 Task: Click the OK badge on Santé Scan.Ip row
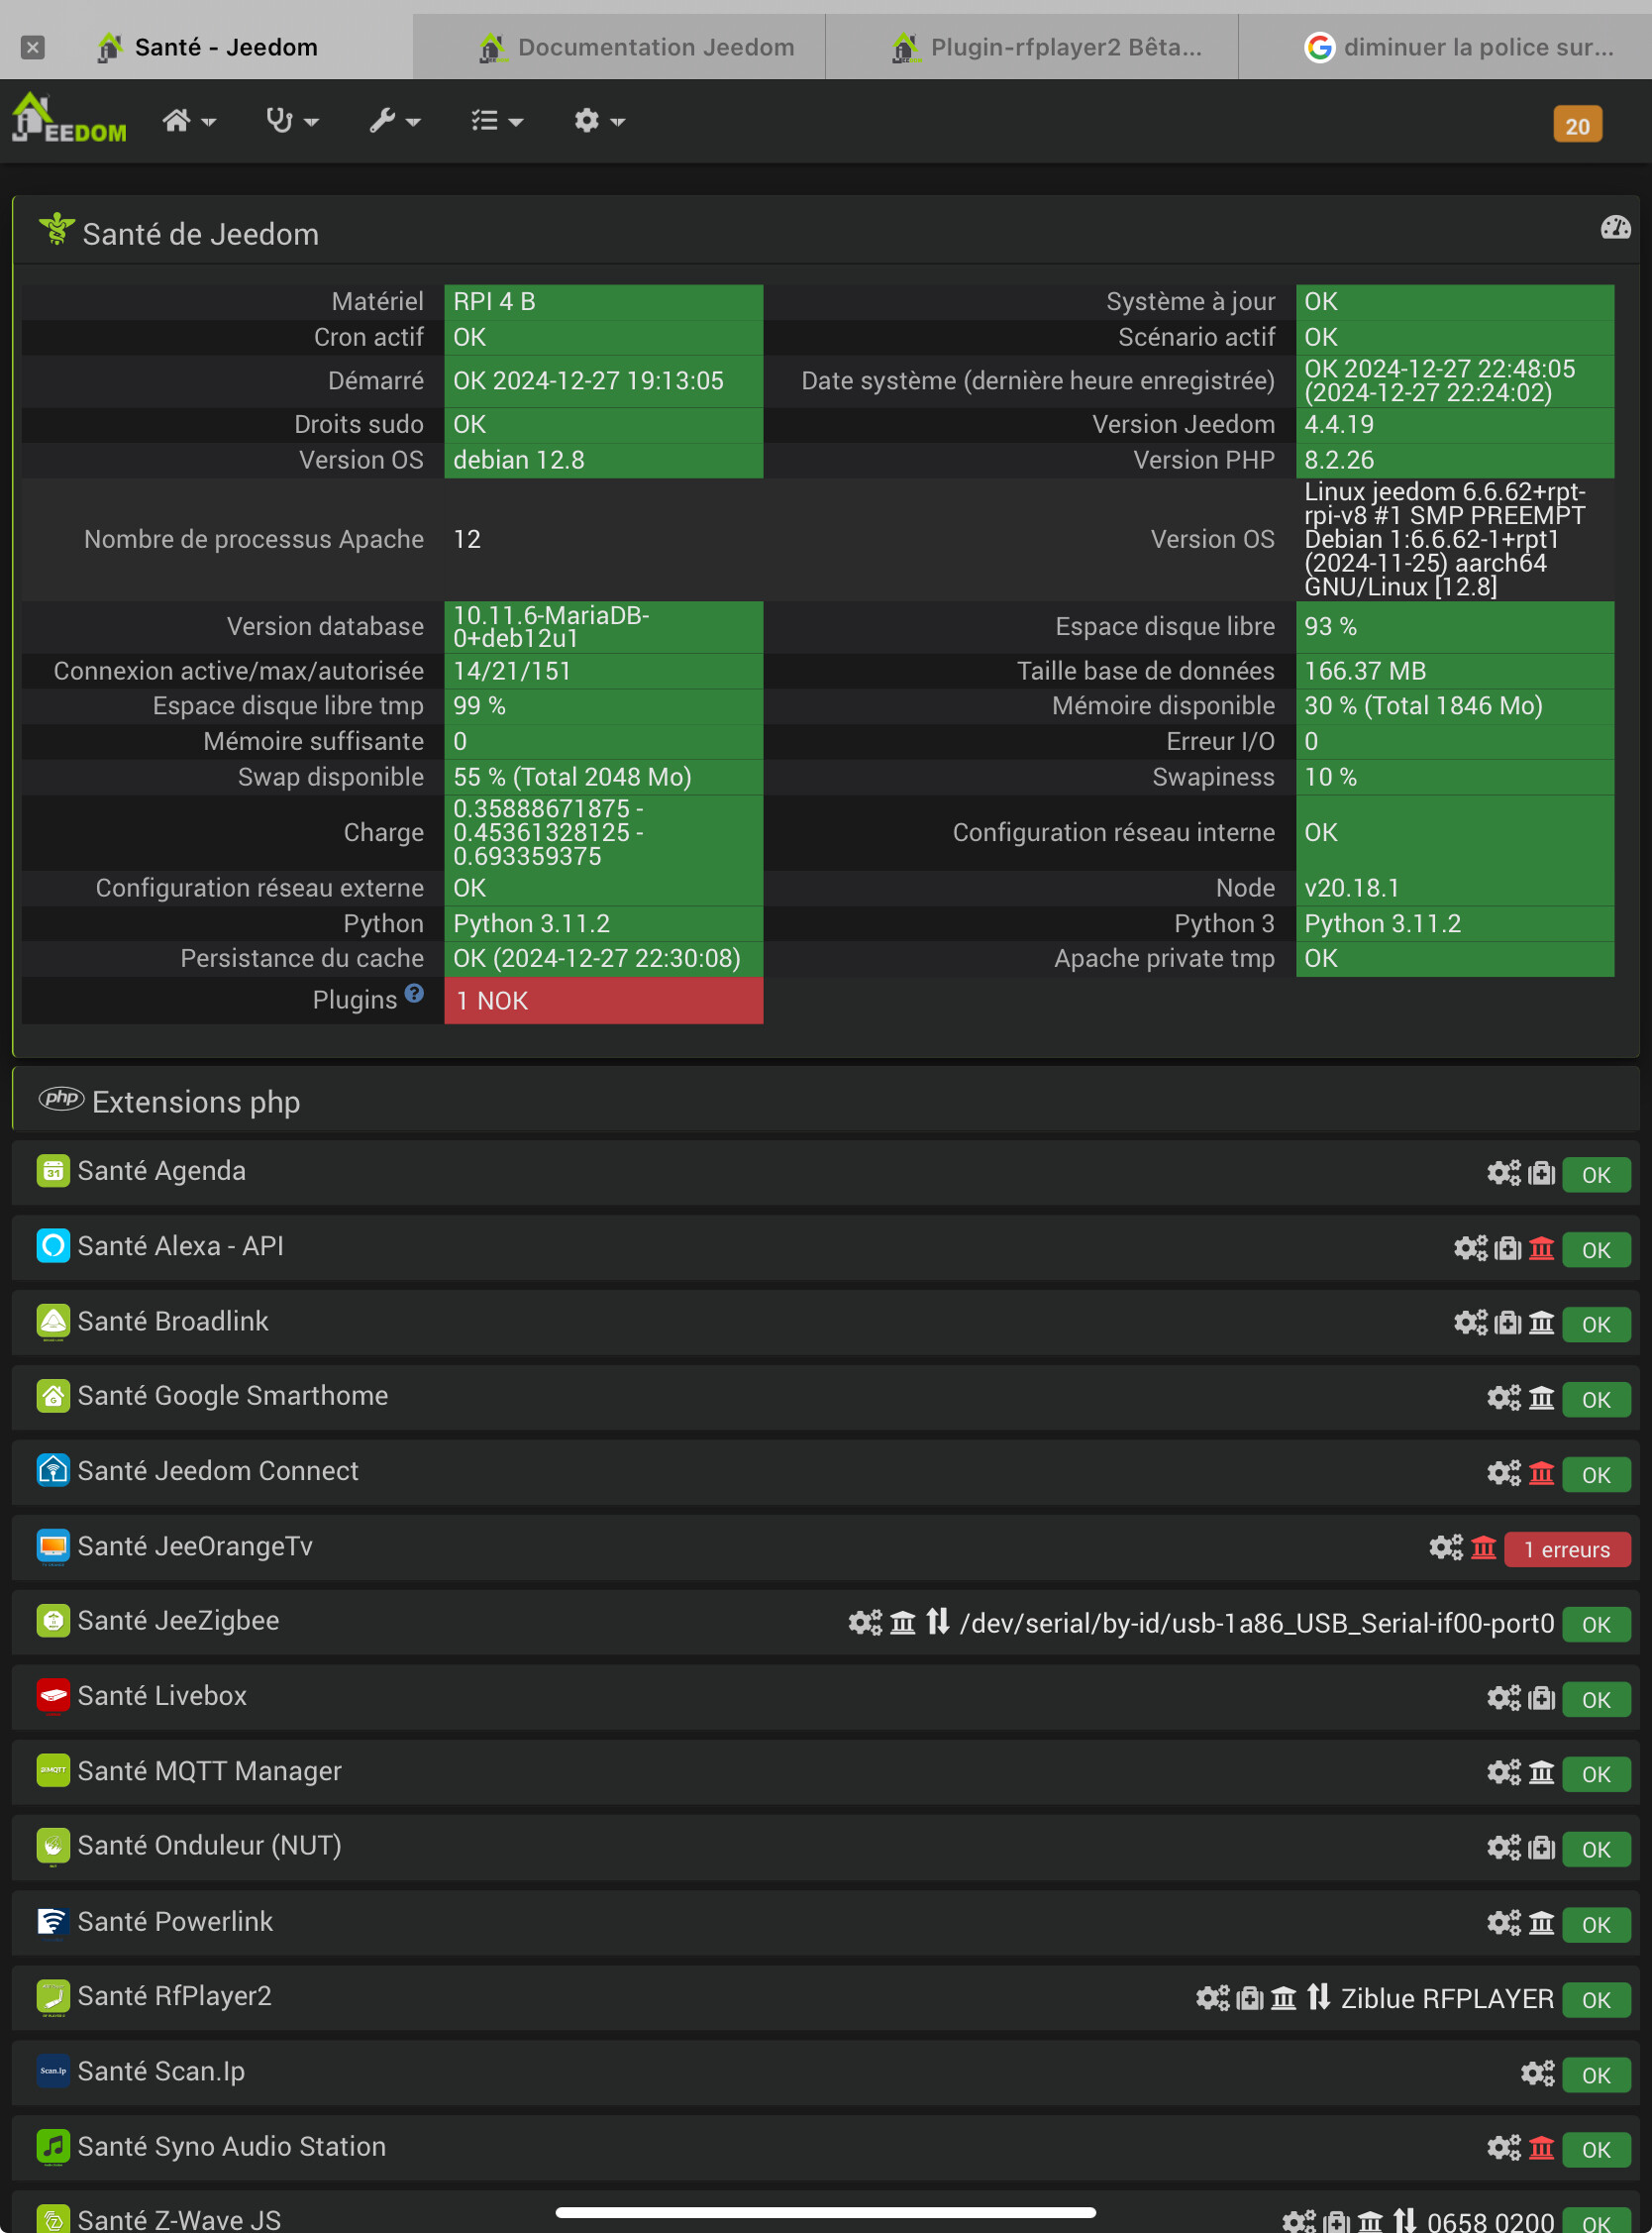1596,2075
